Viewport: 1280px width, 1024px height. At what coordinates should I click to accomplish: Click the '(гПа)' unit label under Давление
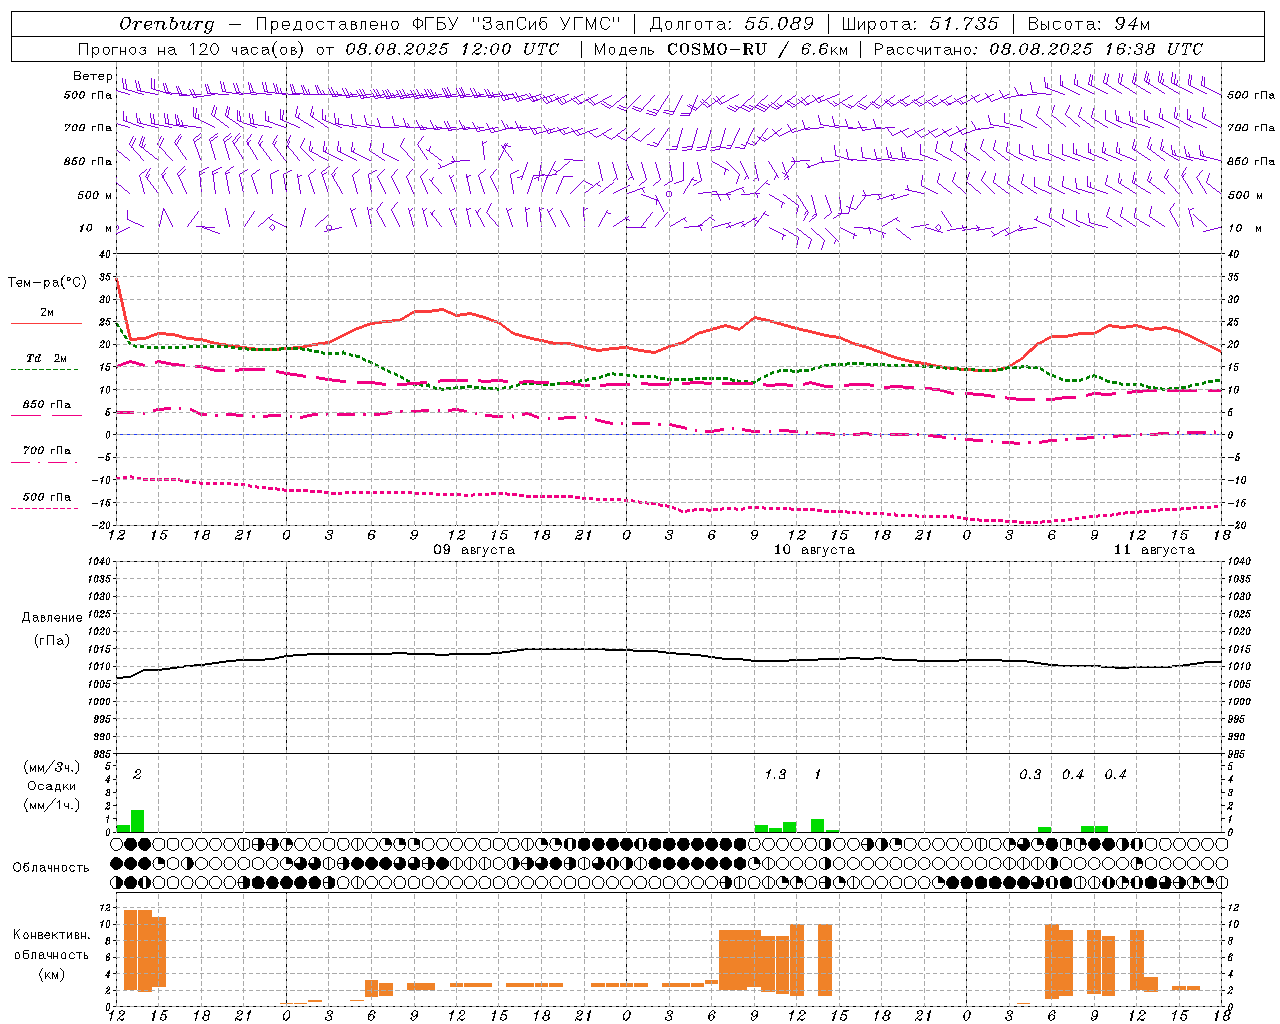pyautogui.click(x=51, y=641)
